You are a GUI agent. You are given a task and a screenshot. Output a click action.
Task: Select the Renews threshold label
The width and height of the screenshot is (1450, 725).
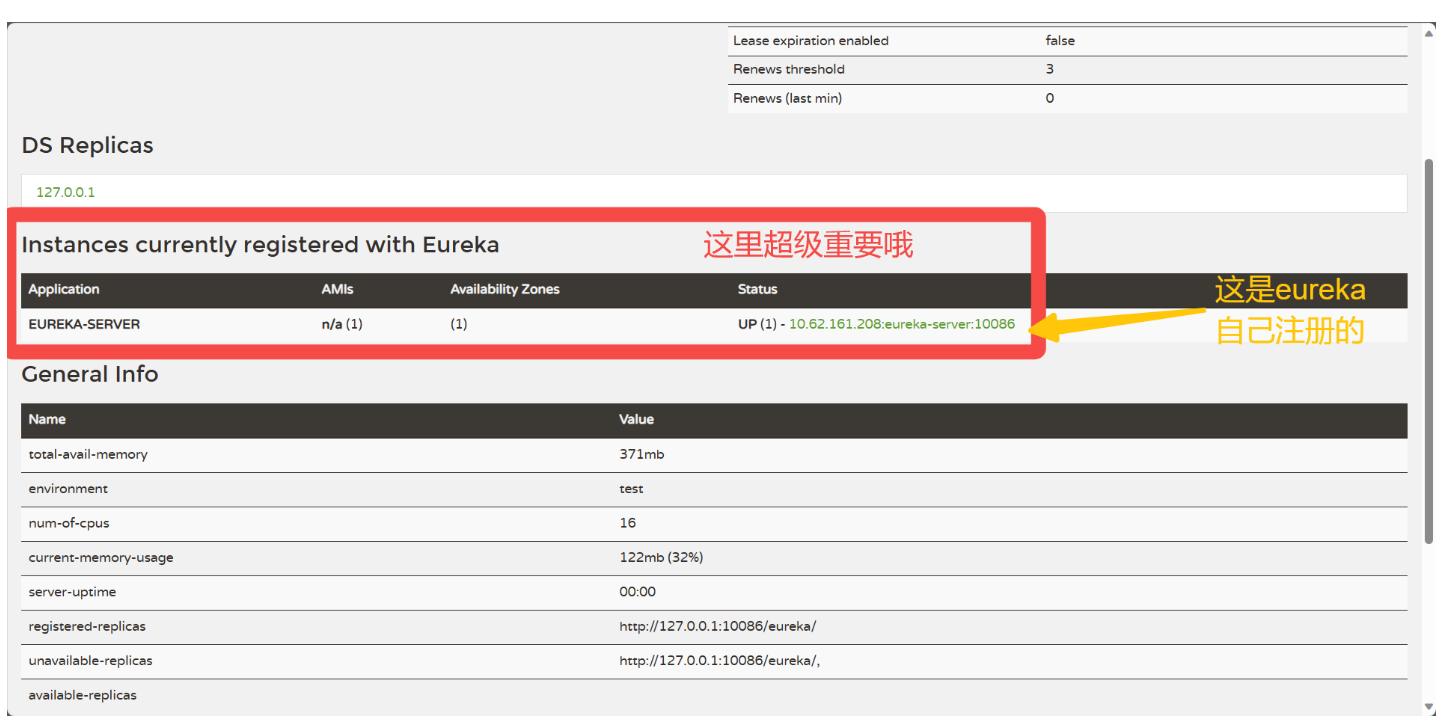point(789,69)
